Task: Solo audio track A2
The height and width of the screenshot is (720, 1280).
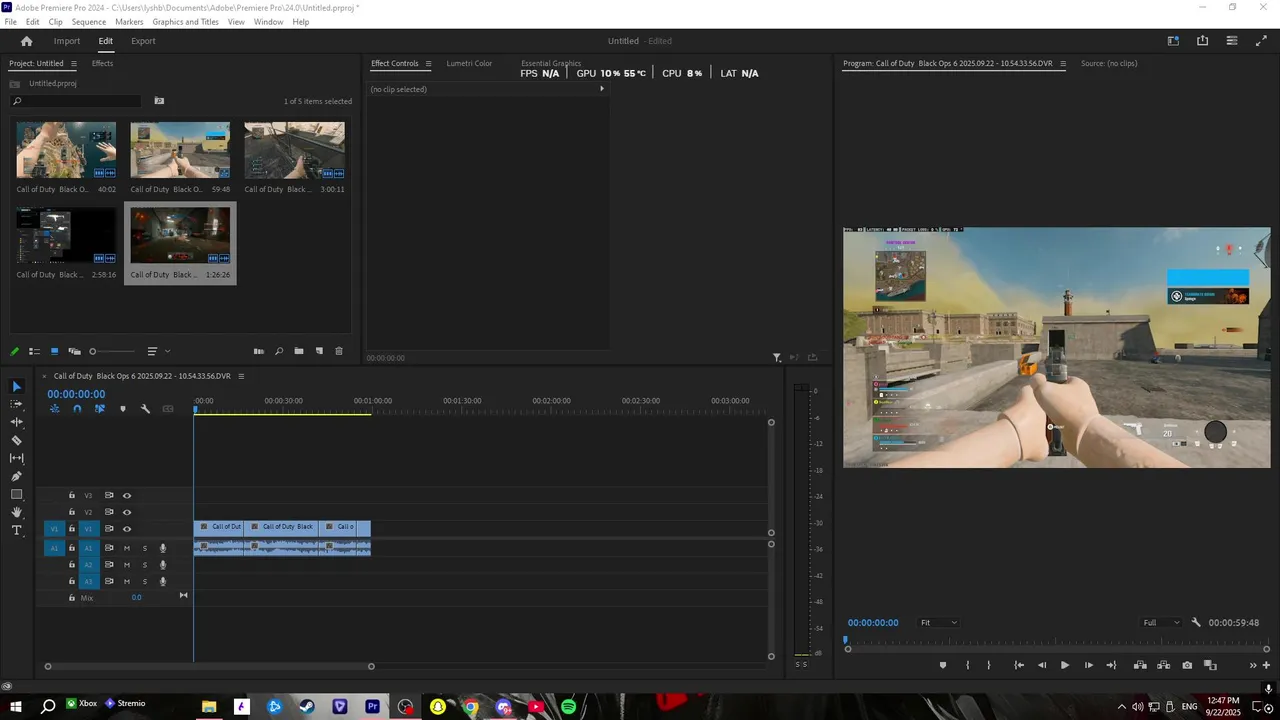Action: pos(145,565)
